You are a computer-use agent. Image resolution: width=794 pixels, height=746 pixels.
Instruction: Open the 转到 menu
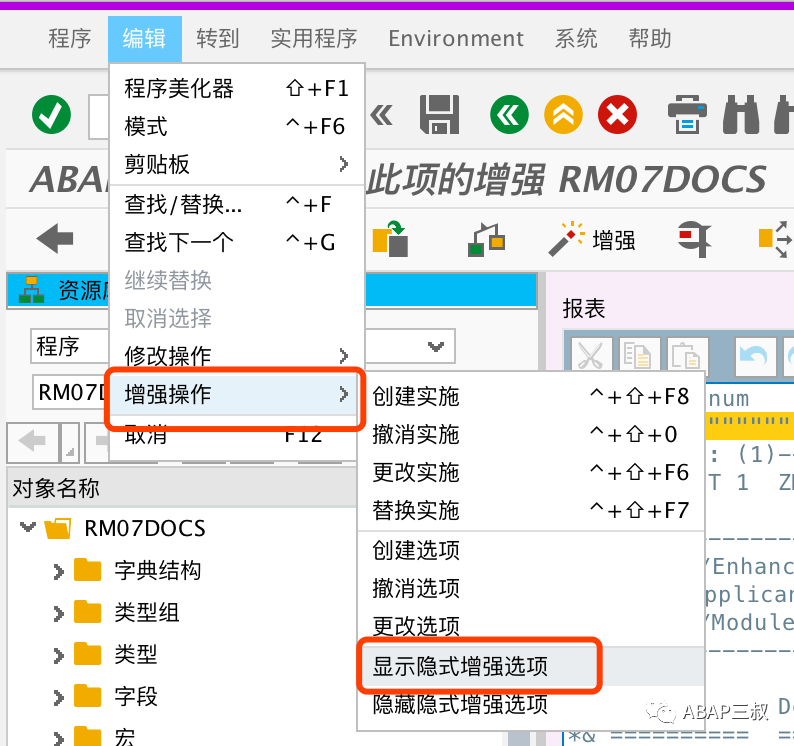click(218, 38)
